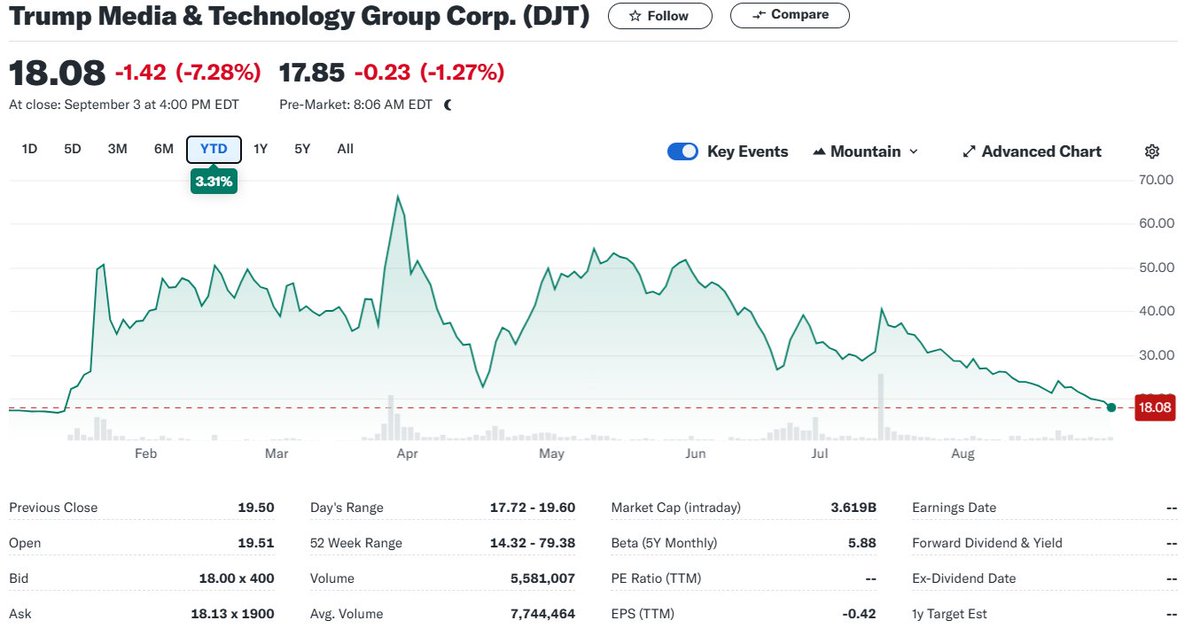Open chart settings gear icon

1152,152
